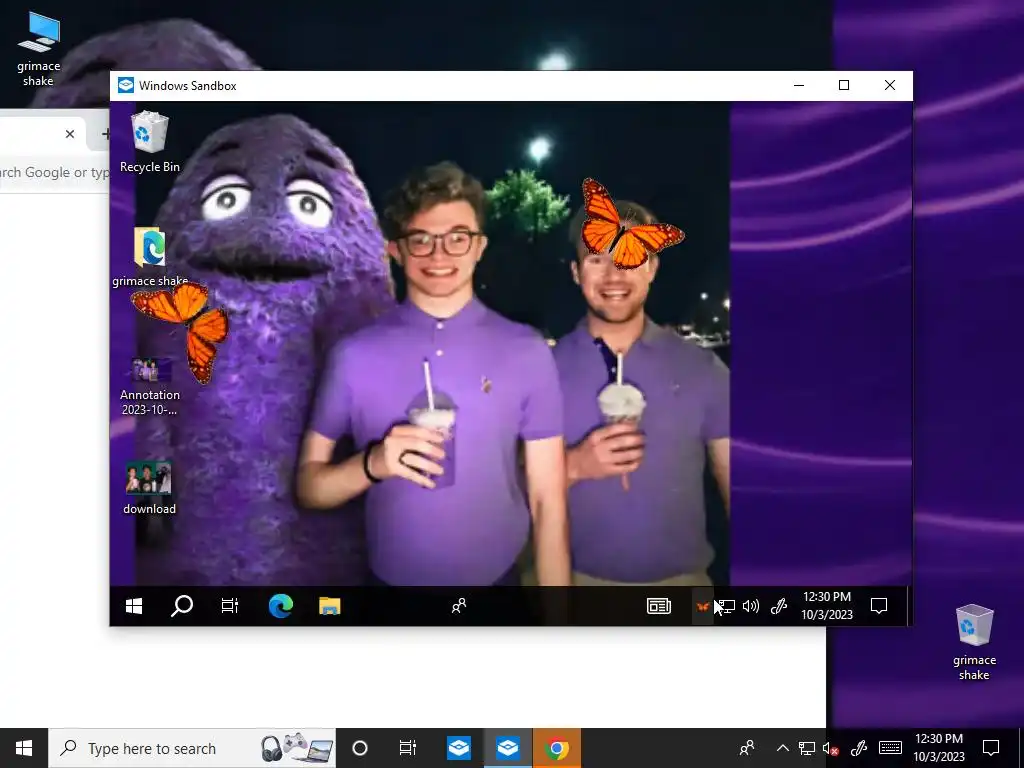This screenshot has height=768, width=1024.
Task: Select the host grimace shake computer icon
Action: click(x=39, y=49)
